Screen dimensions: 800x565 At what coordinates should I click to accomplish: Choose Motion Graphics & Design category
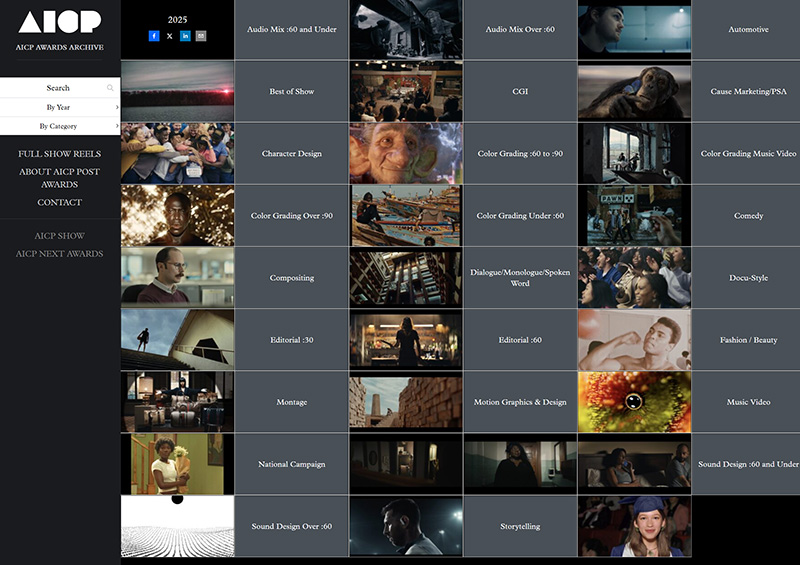(x=520, y=402)
